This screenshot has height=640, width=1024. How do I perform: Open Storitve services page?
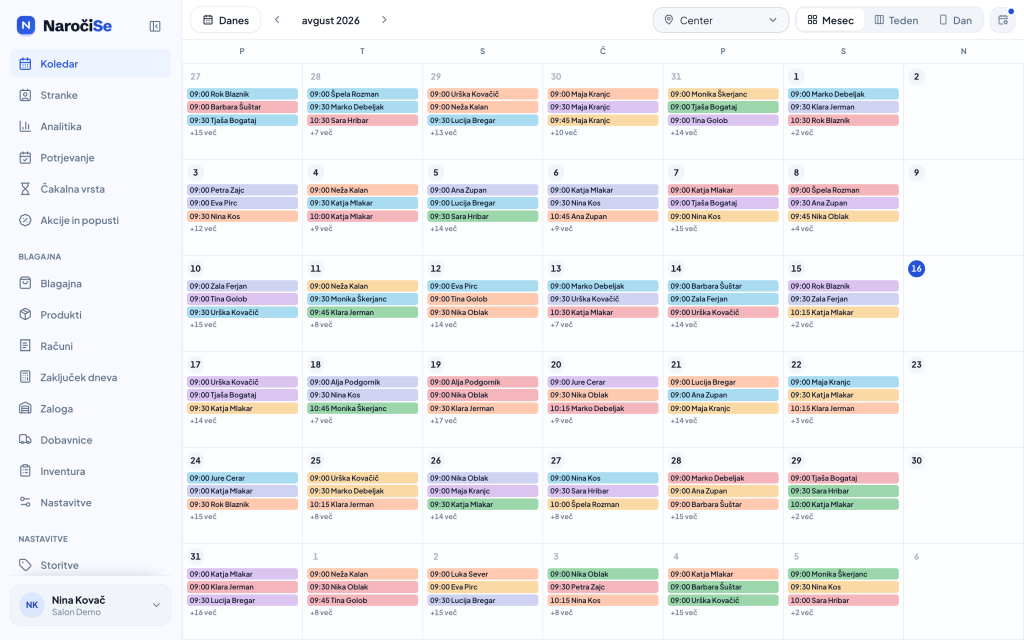(91, 566)
